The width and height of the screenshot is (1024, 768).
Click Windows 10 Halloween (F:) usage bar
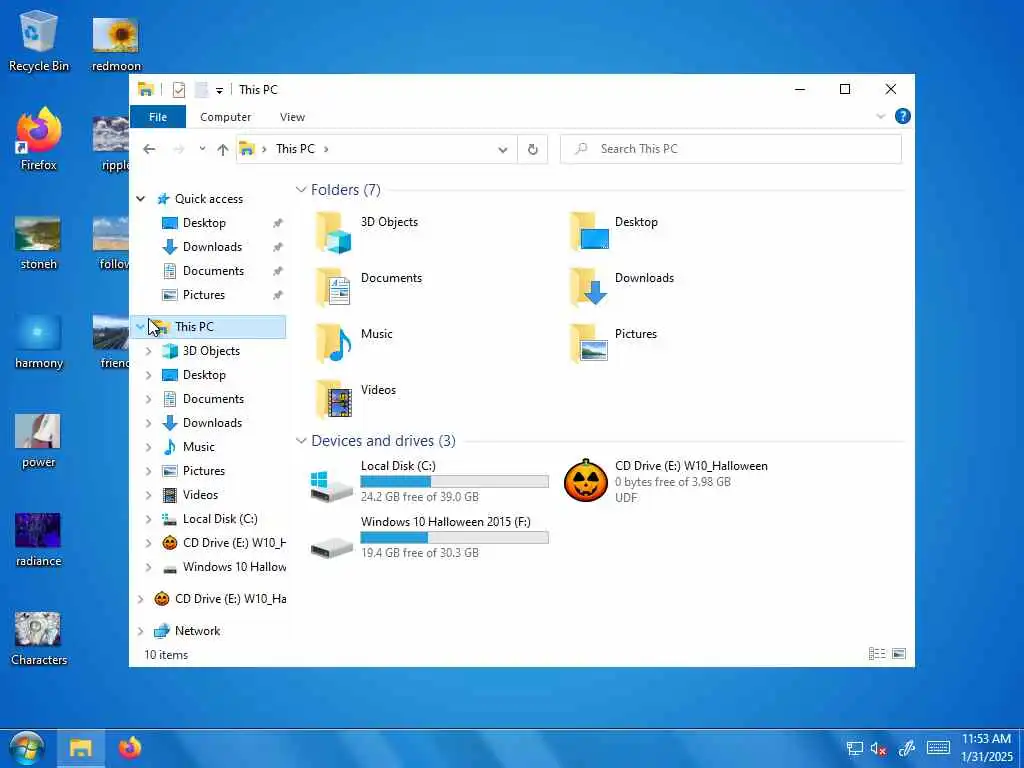click(x=455, y=537)
